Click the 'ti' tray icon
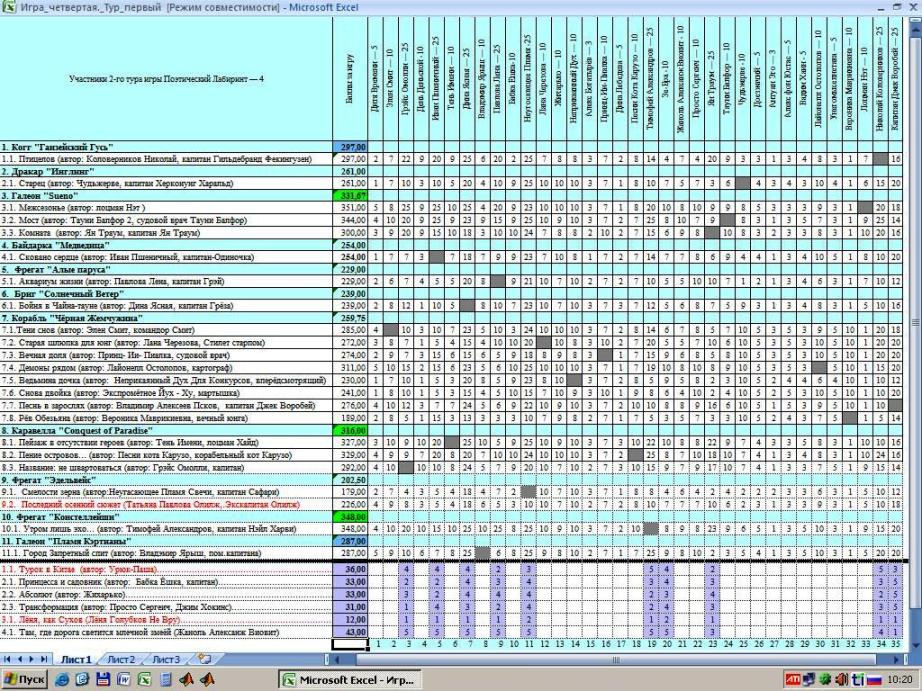The height and width of the screenshot is (691, 922). click(858, 679)
